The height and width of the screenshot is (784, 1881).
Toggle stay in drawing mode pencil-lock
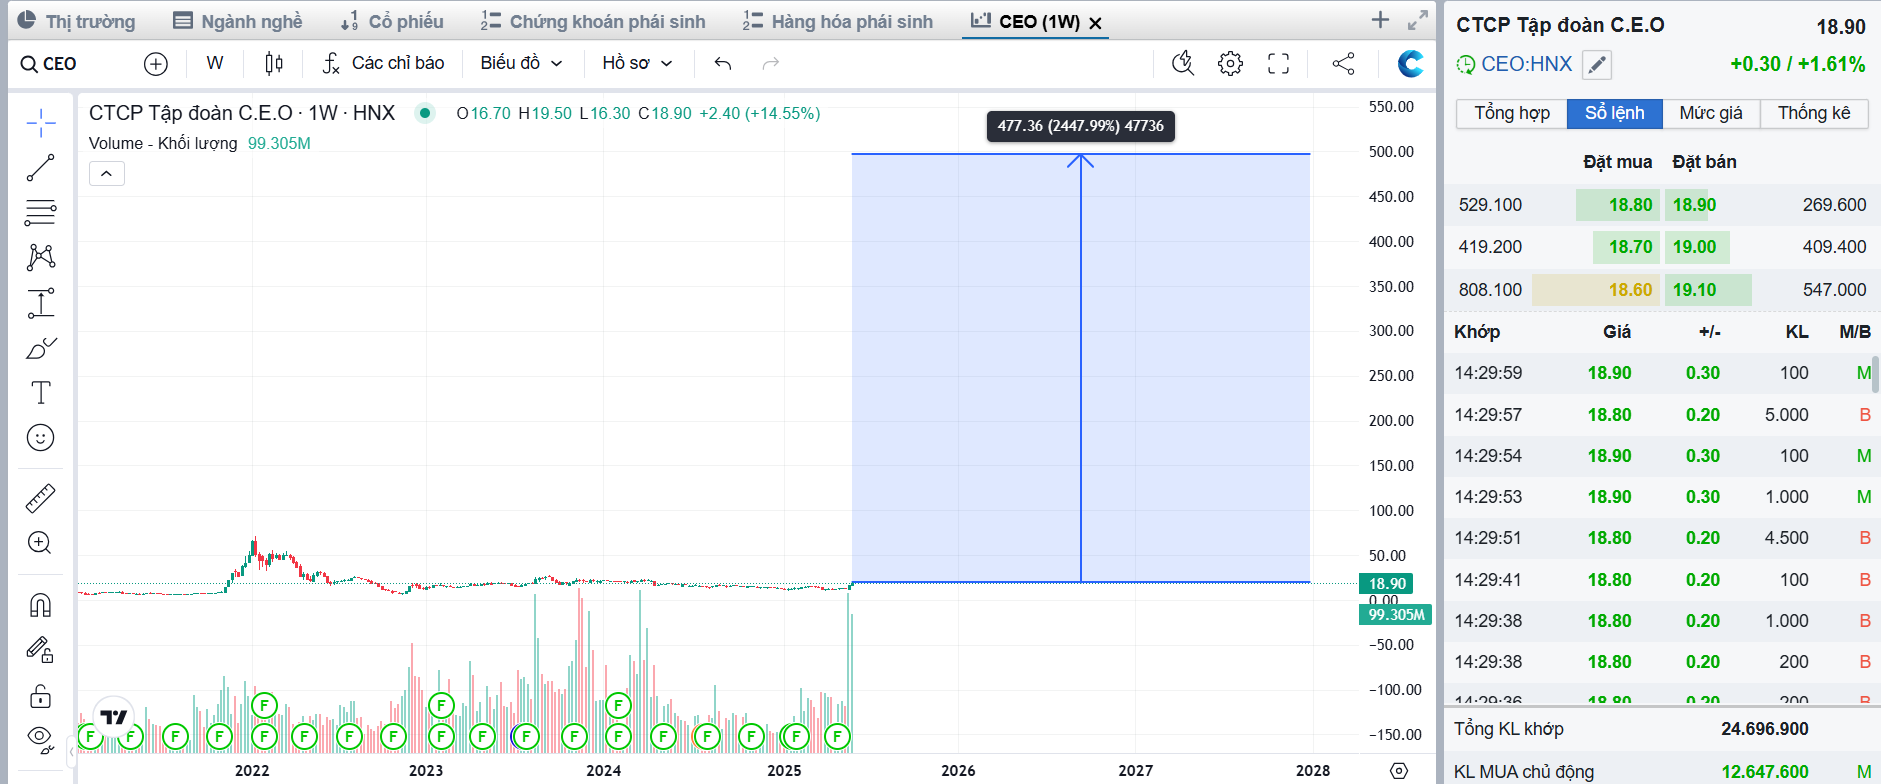pyautogui.click(x=41, y=650)
